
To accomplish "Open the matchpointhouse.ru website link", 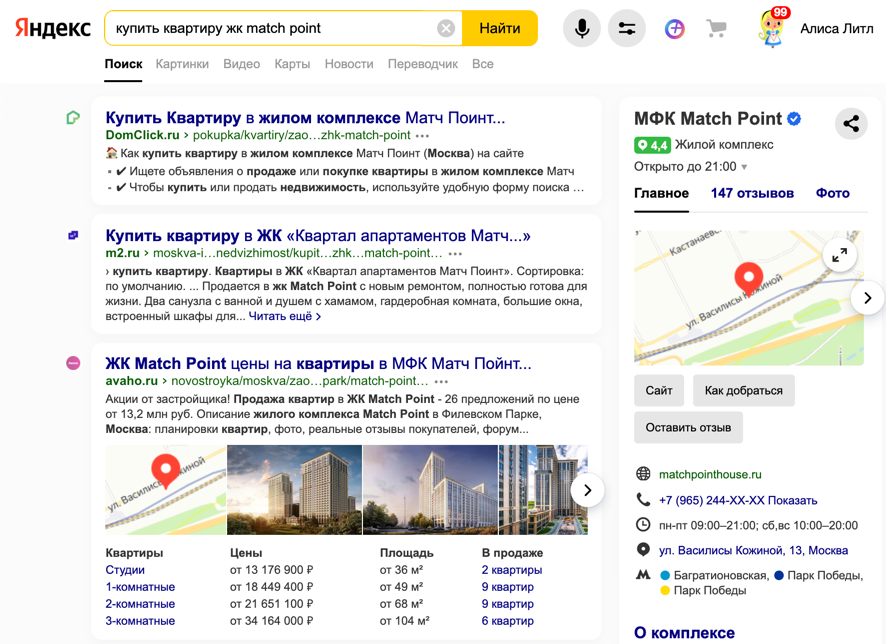I will (x=710, y=474).
